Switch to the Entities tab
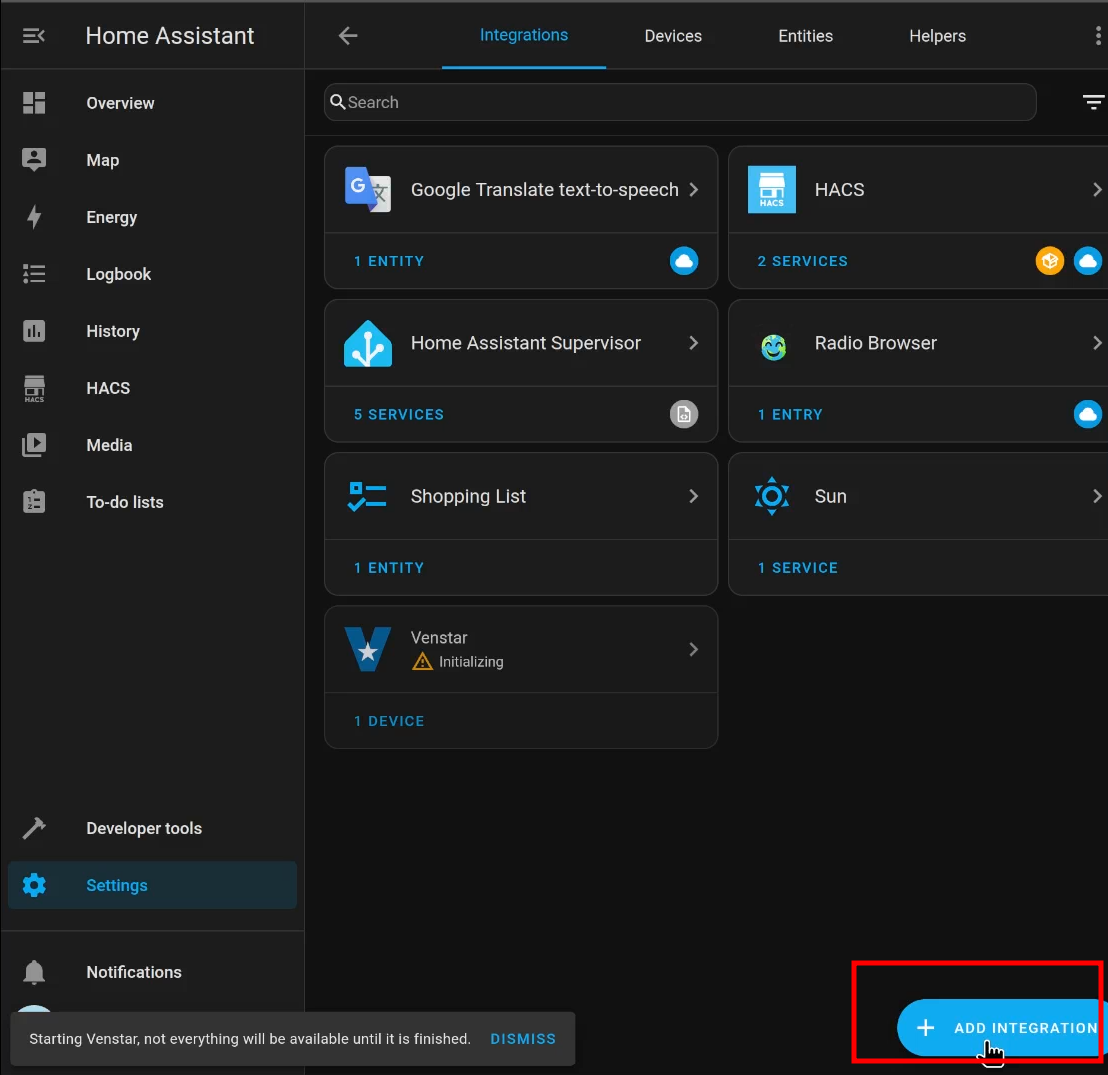Screen dimensions: 1108x1075 pyautogui.click(x=805, y=36)
